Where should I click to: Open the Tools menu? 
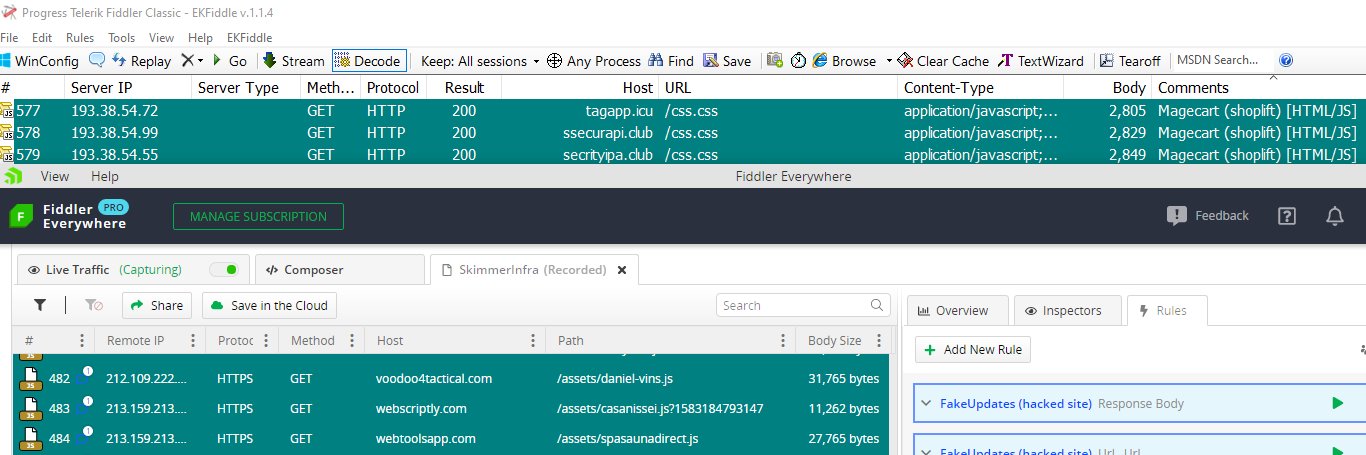pos(121,37)
